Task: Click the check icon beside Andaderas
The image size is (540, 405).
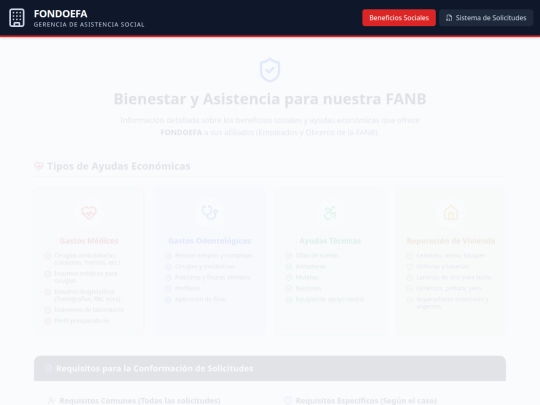Action: click(x=289, y=267)
